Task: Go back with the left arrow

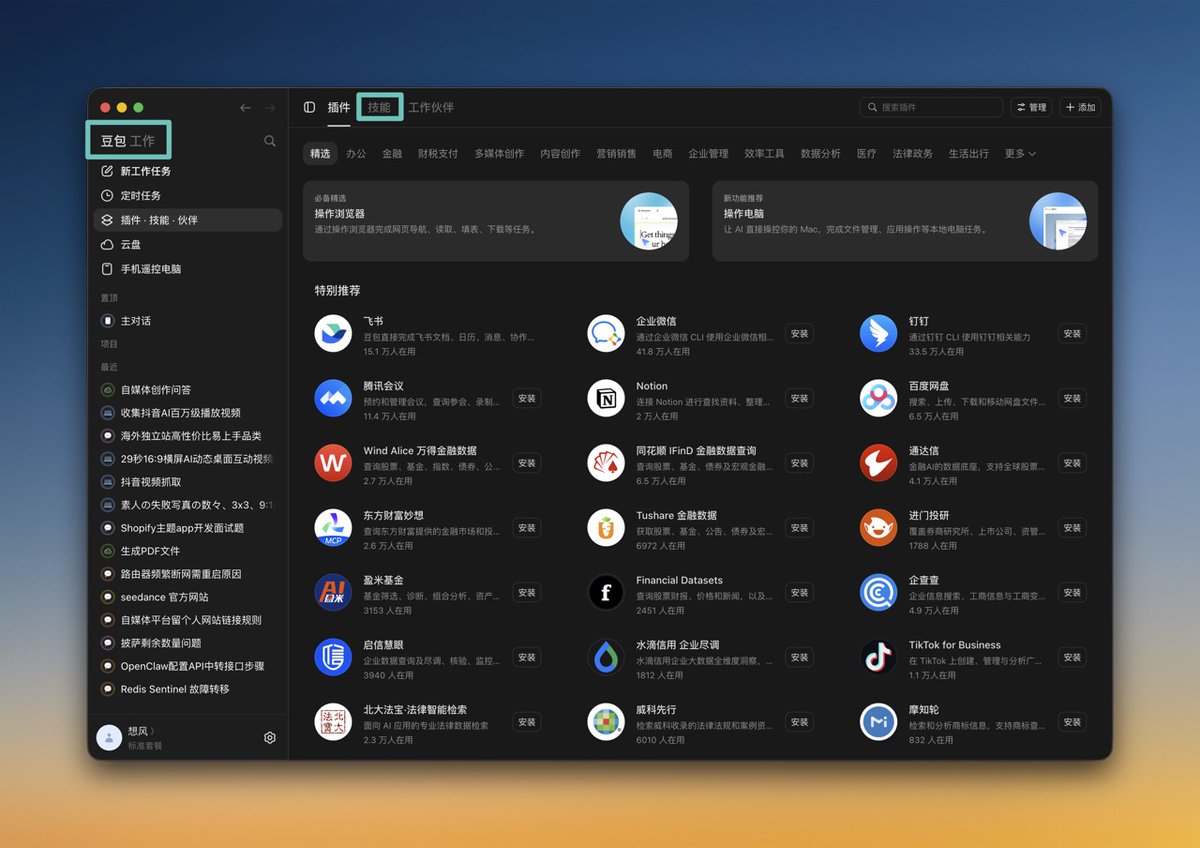Action: click(246, 107)
